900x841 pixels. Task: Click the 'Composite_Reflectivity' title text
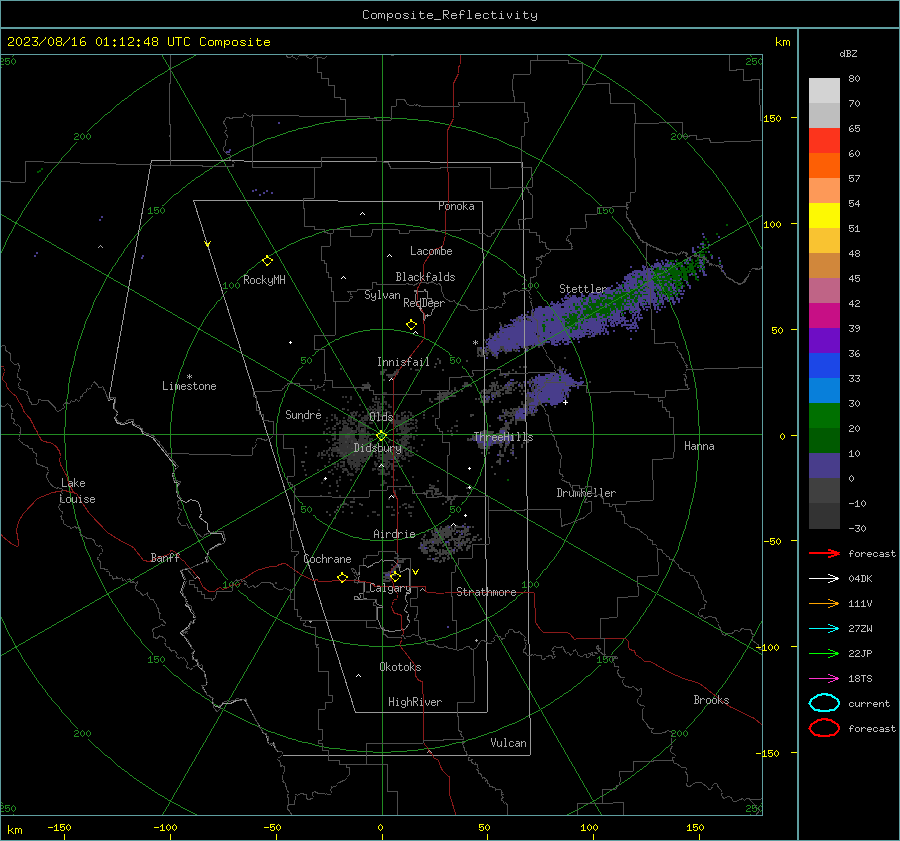point(450,15)
